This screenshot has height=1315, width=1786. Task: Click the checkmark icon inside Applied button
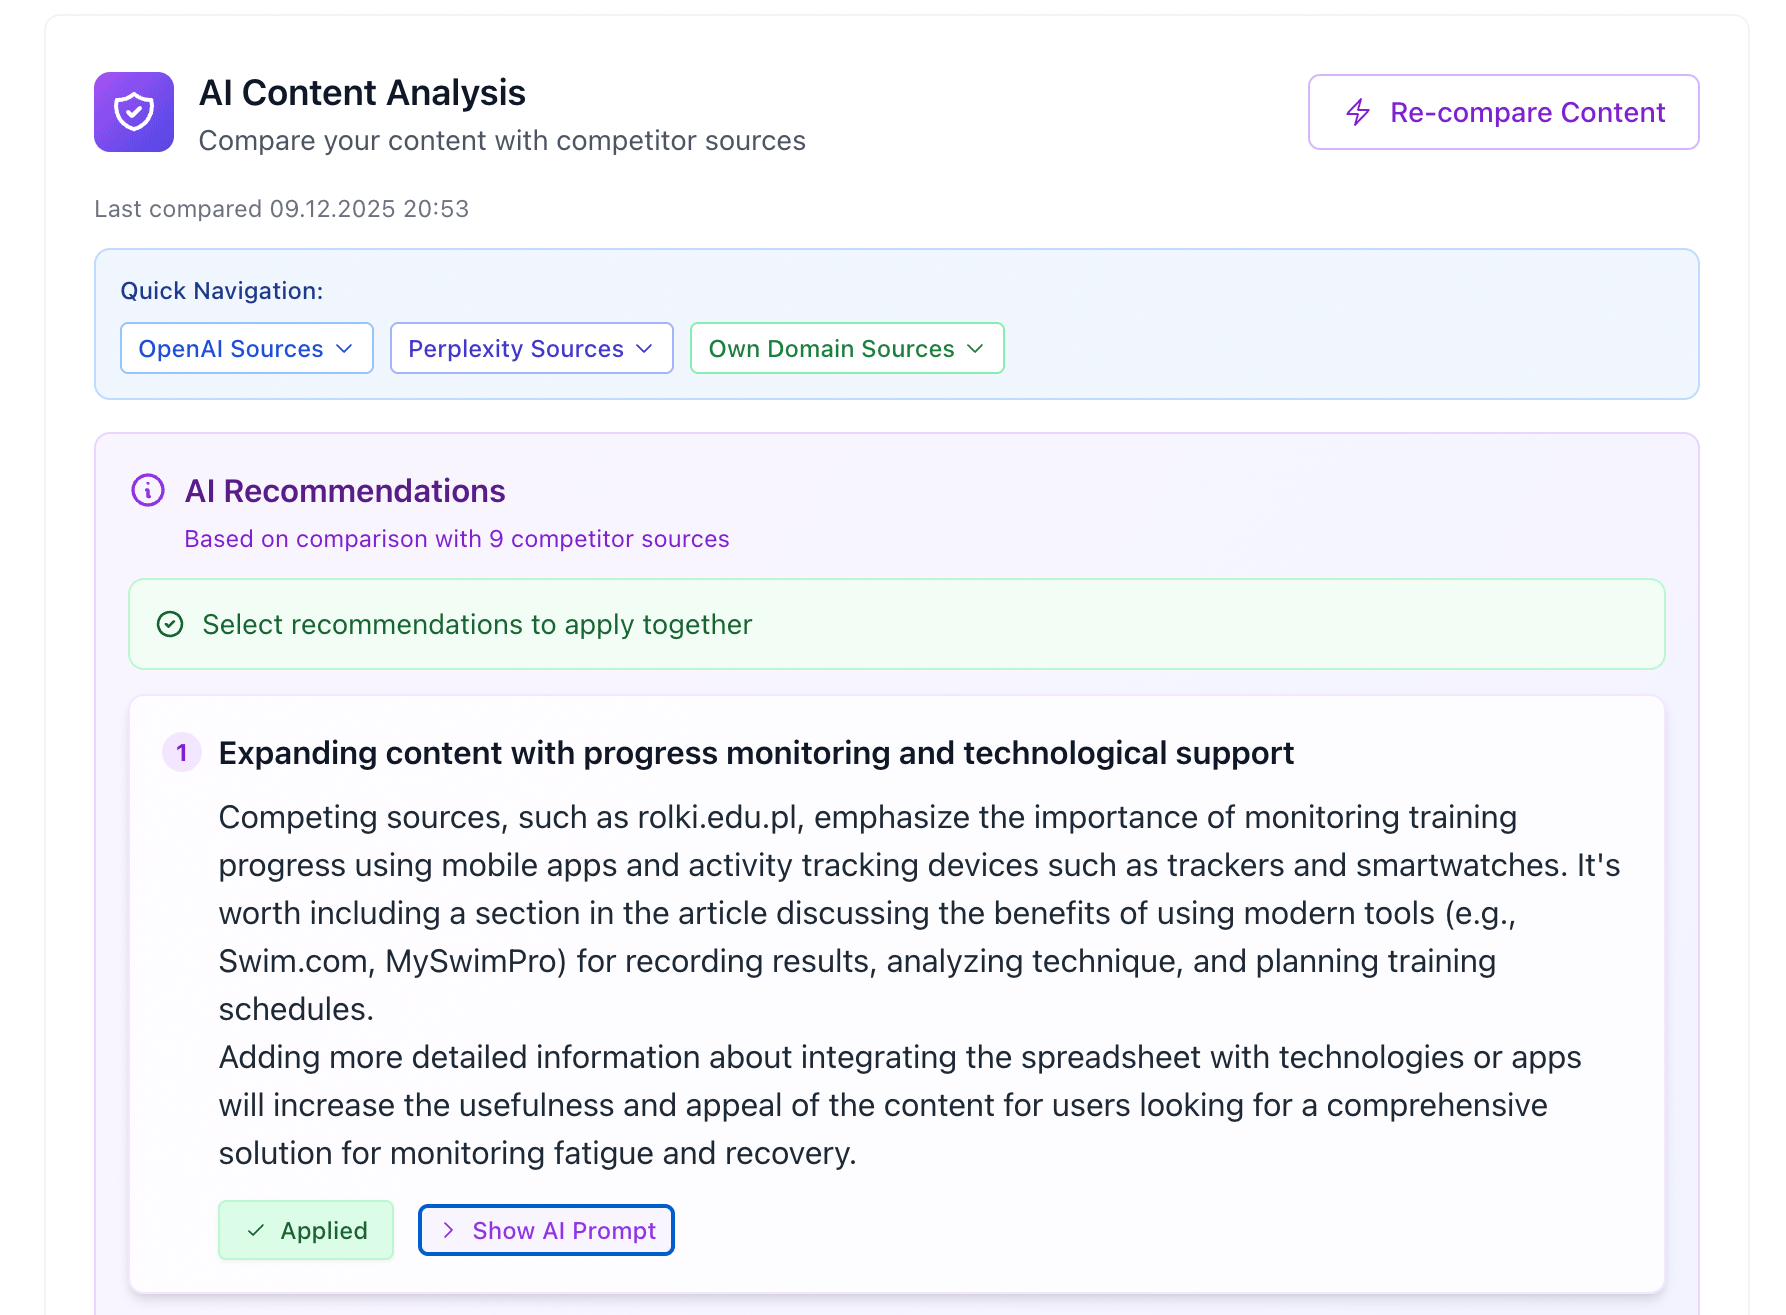pyautogui.click(x=256, y=1231)
